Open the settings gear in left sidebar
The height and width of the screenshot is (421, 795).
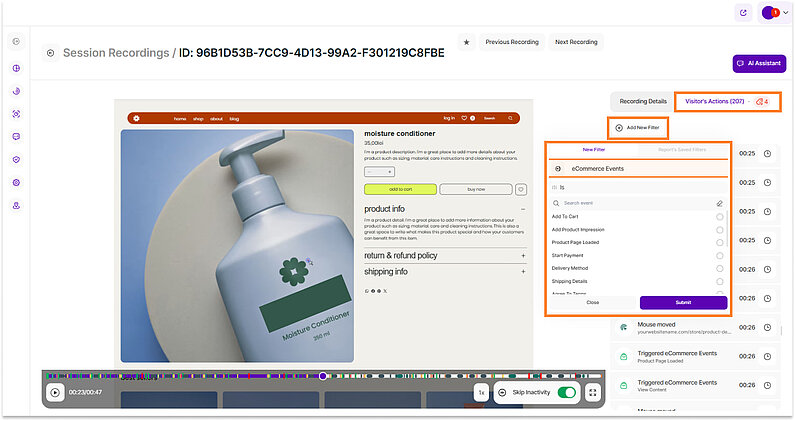(16, 183)
